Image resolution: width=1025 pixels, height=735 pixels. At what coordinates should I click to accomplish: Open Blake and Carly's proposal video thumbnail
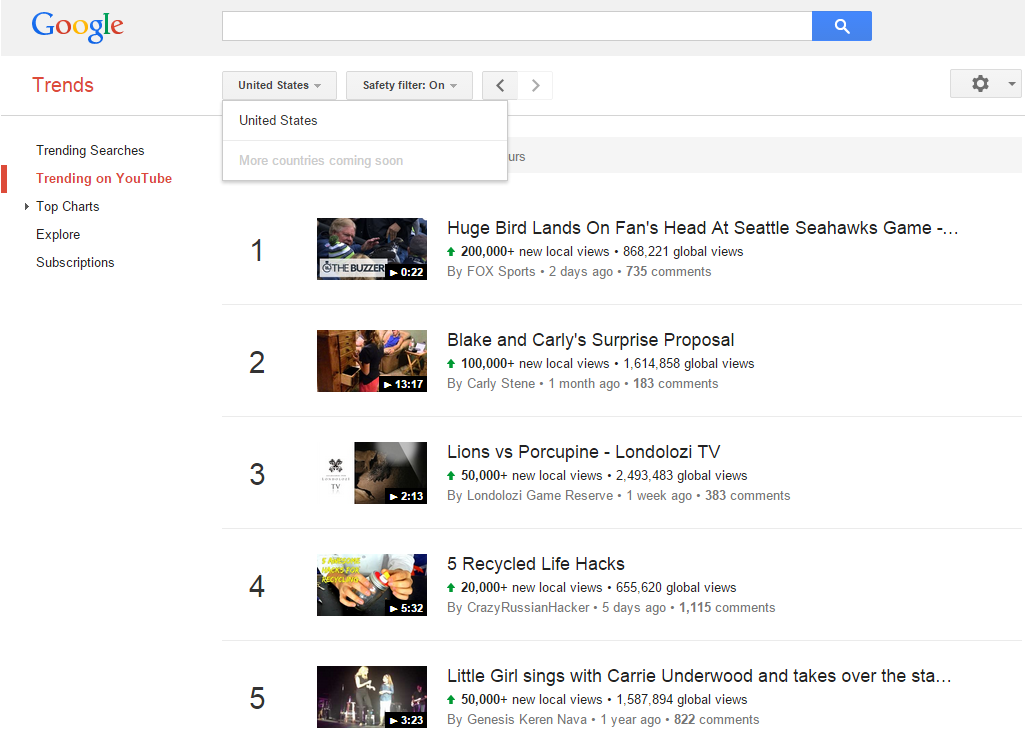point(372,361)
